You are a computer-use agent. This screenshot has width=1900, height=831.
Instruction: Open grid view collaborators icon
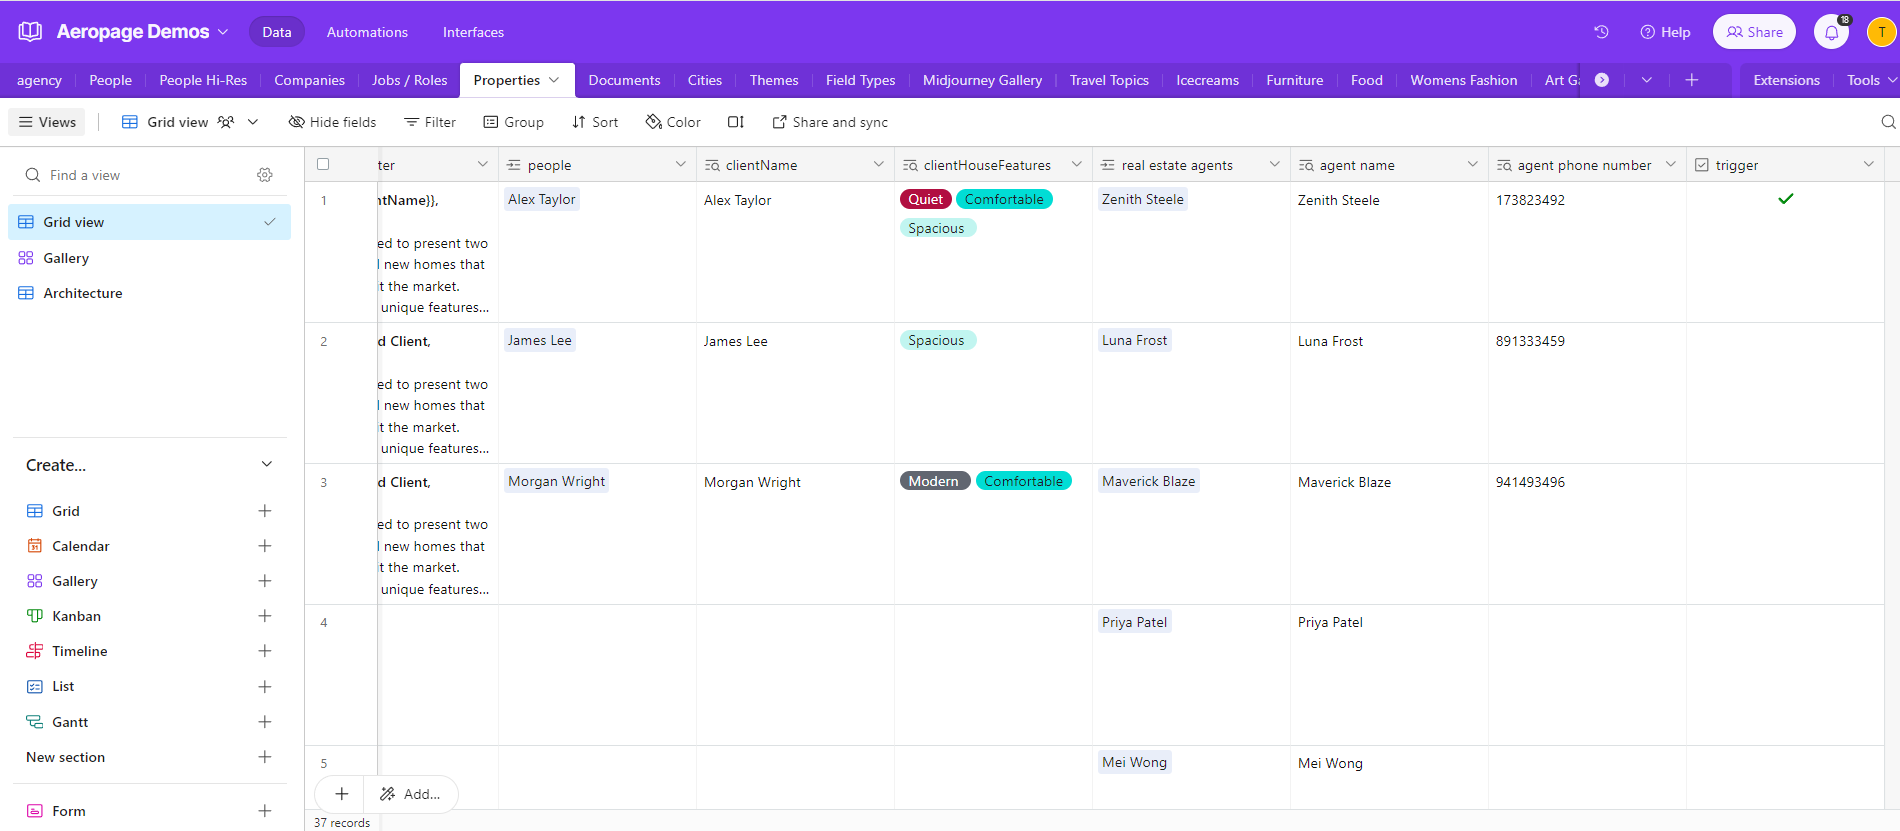pos(226,122)
